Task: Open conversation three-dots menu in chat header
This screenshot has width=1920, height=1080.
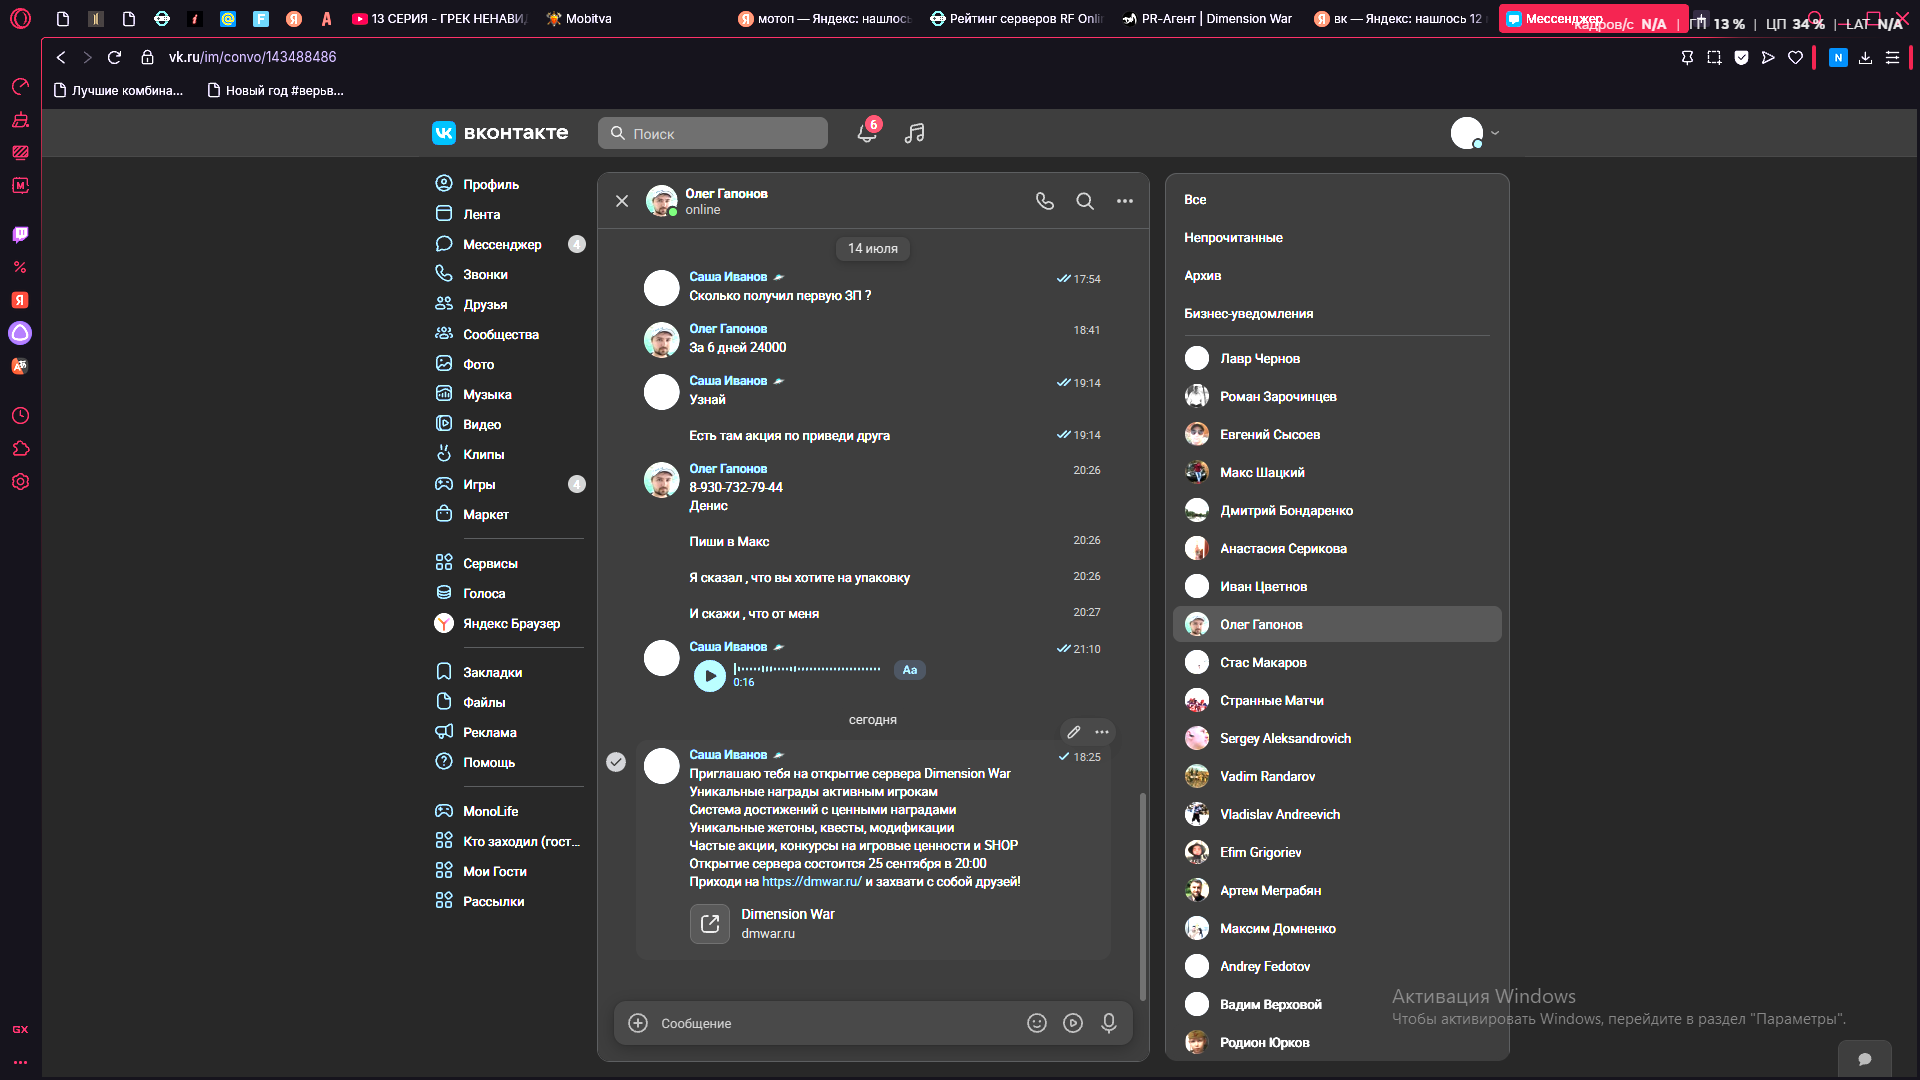Action: pos(1125,201)
